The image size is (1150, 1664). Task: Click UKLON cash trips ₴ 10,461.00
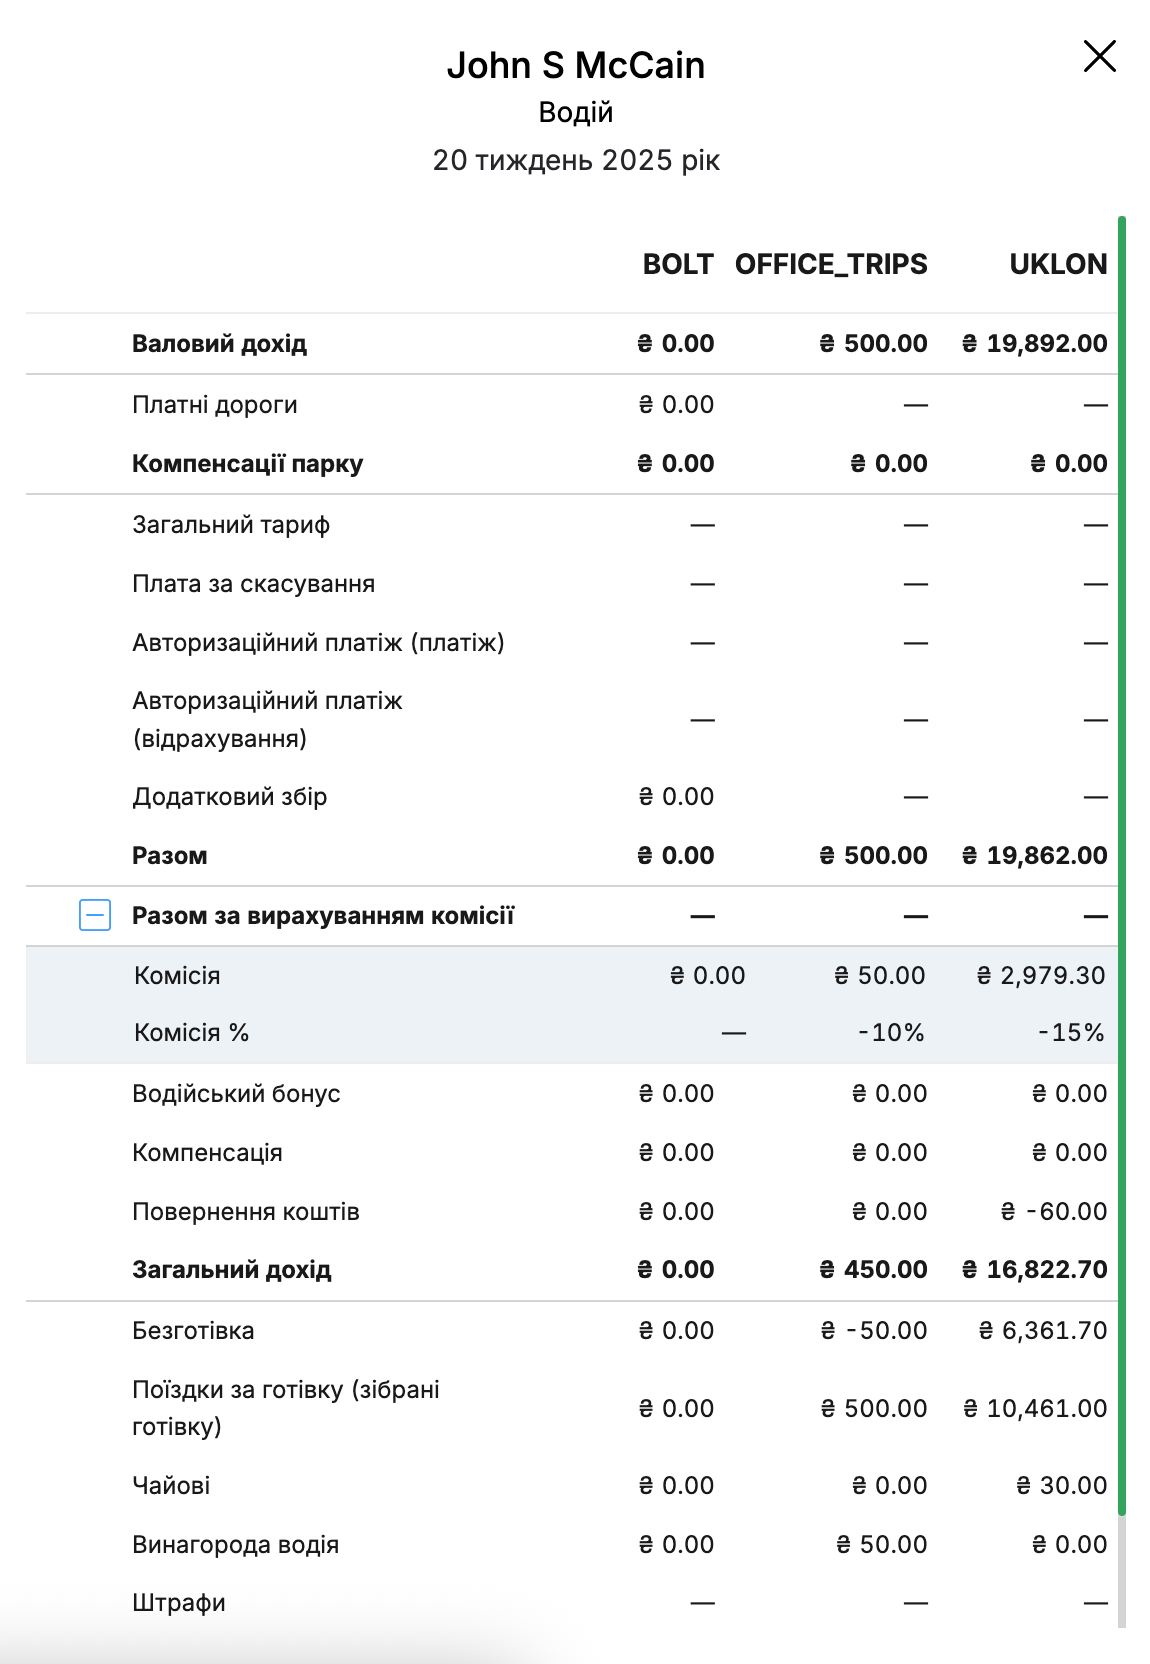click(1035, 1409)
